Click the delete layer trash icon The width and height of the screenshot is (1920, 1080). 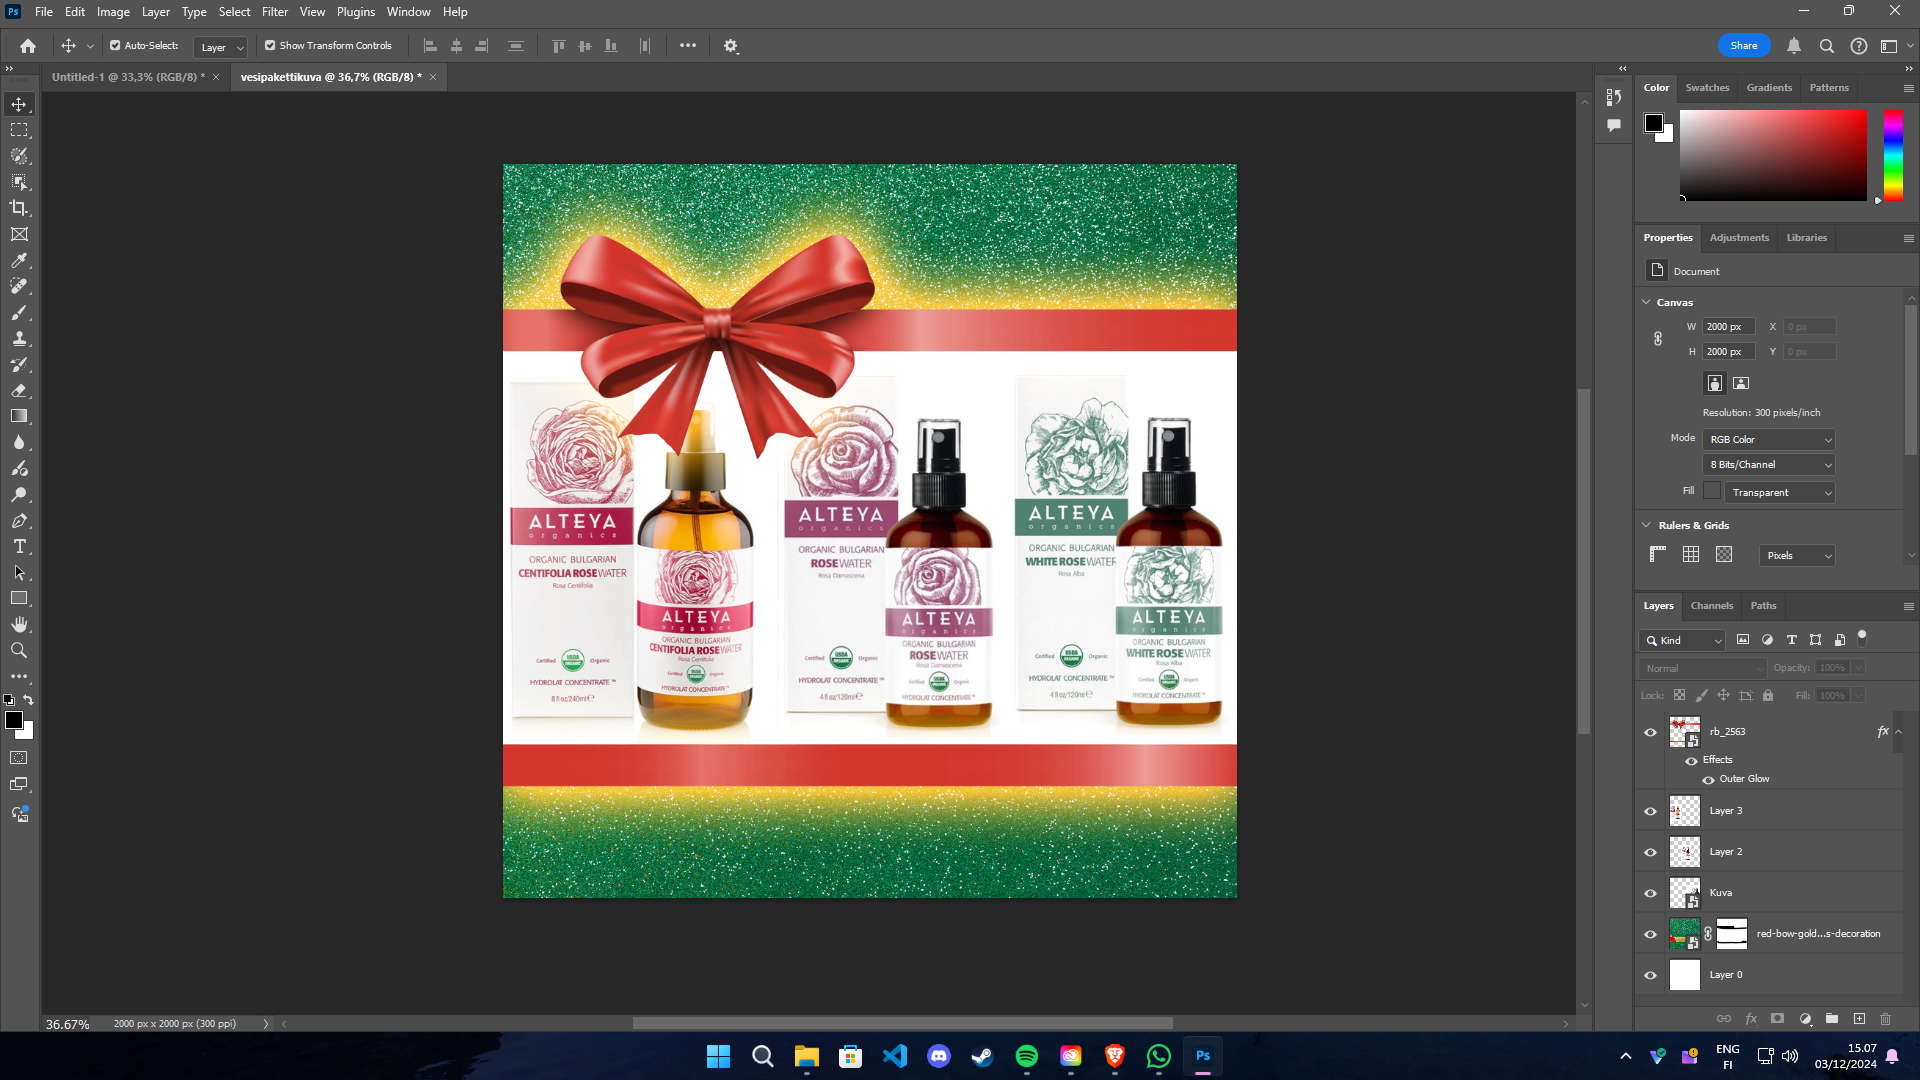[1885, 1019]
